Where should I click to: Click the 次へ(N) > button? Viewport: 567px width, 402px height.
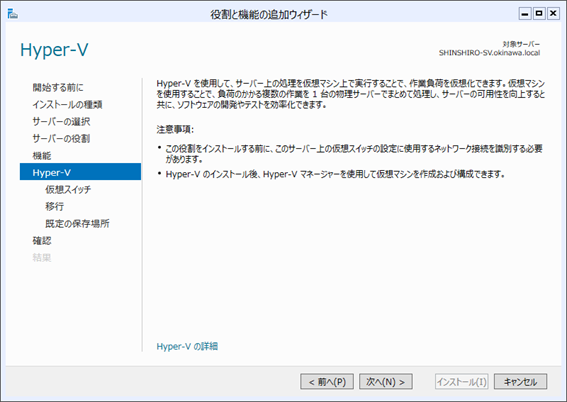click(x=385, y=382)
